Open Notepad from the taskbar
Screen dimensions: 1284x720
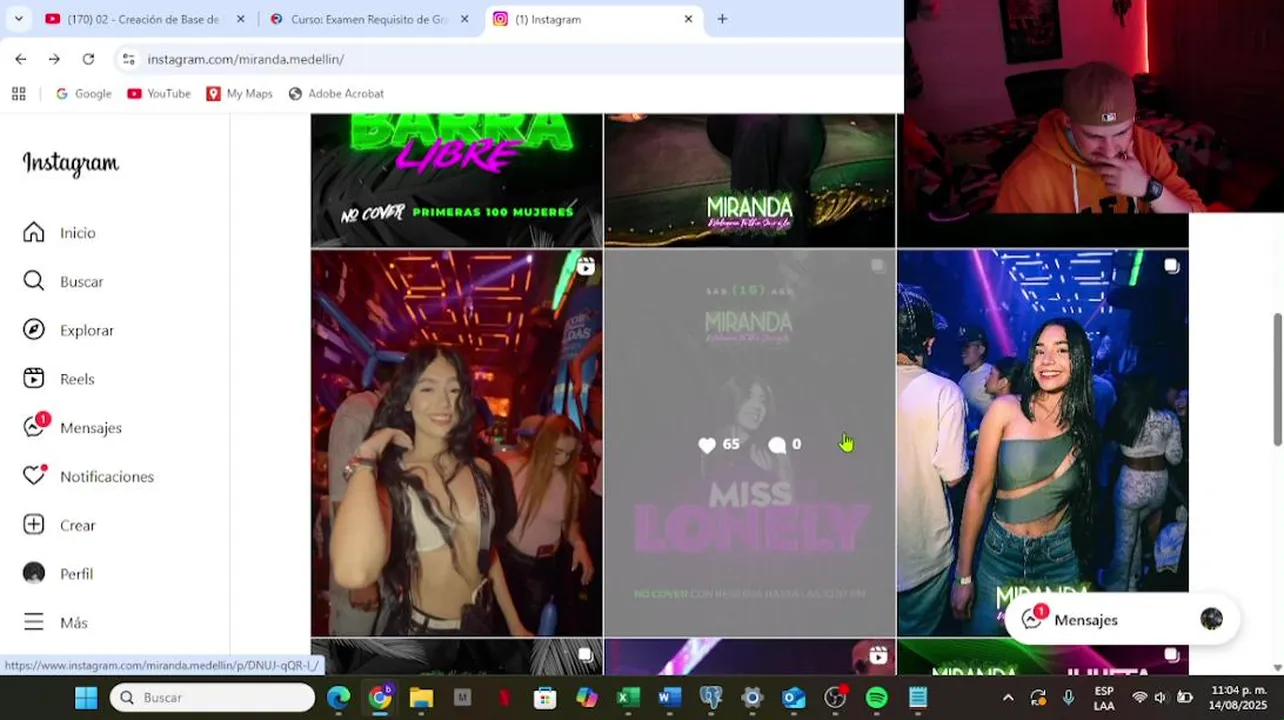coord(918,697)
